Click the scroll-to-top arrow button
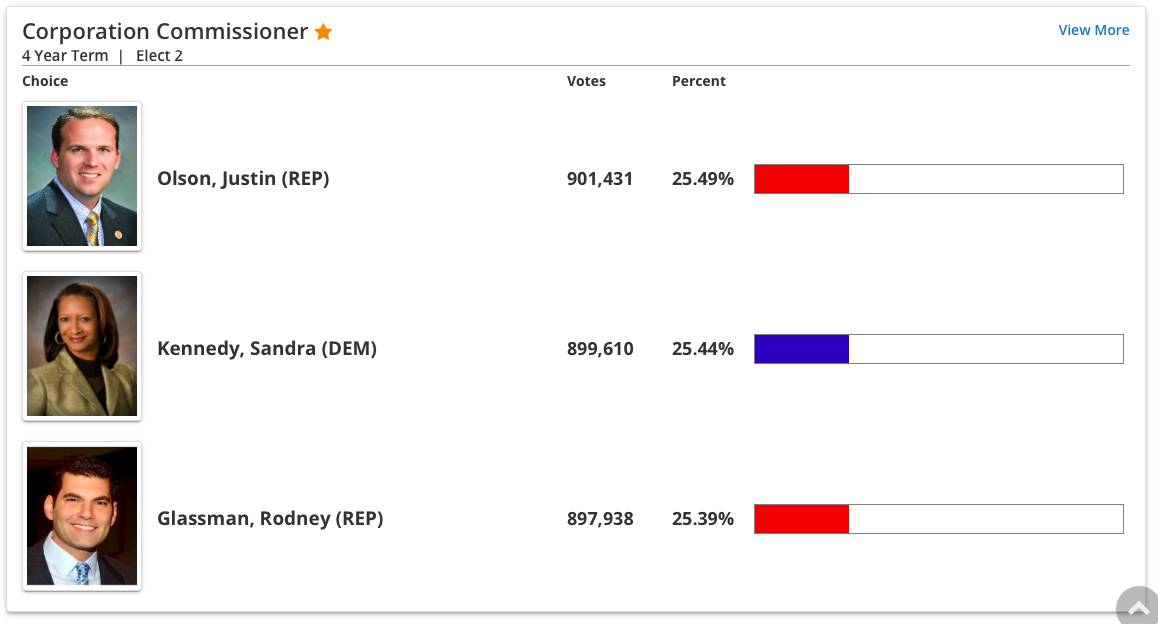Viewport: 1158px width, 624px height. (x=1138, y=607)
